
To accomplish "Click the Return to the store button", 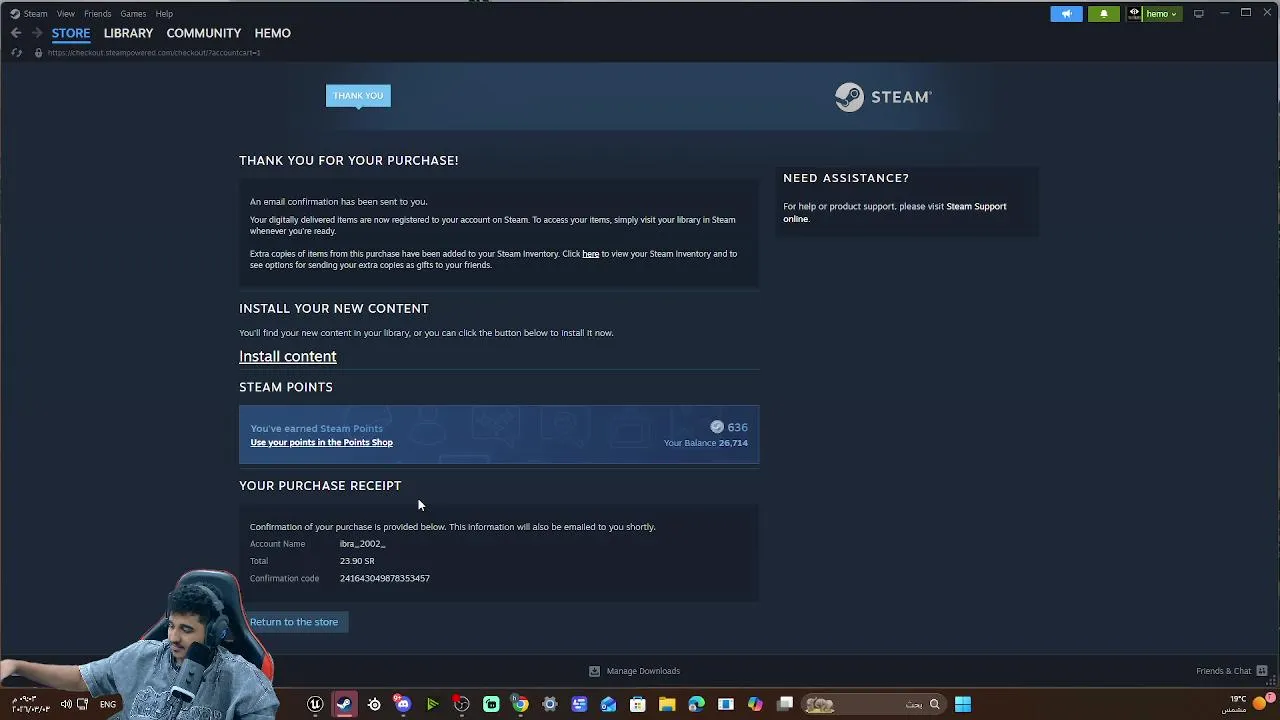I will coord(294,622).
